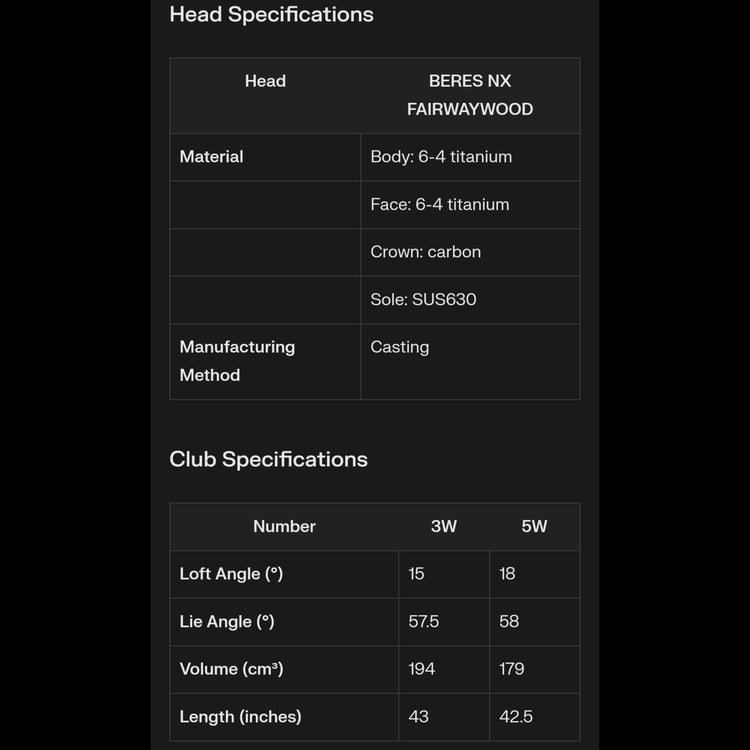The image size is (750, 750).
Task: Click the 5W lie angle value 58
Action: 509,622
